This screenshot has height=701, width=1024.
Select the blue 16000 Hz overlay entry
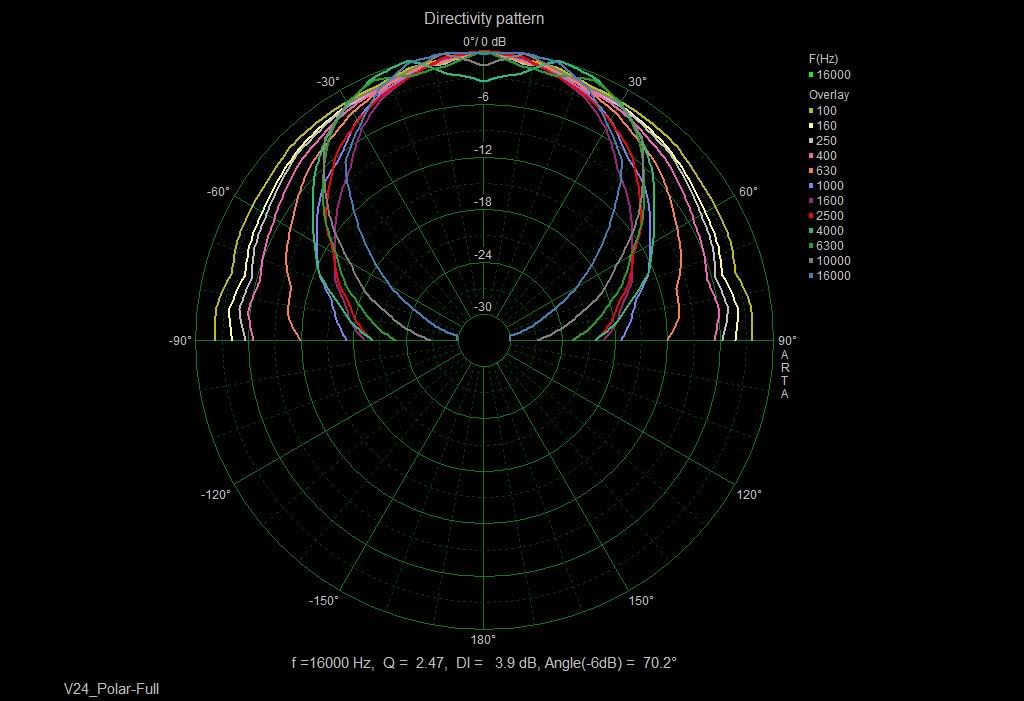pos(832,276)
